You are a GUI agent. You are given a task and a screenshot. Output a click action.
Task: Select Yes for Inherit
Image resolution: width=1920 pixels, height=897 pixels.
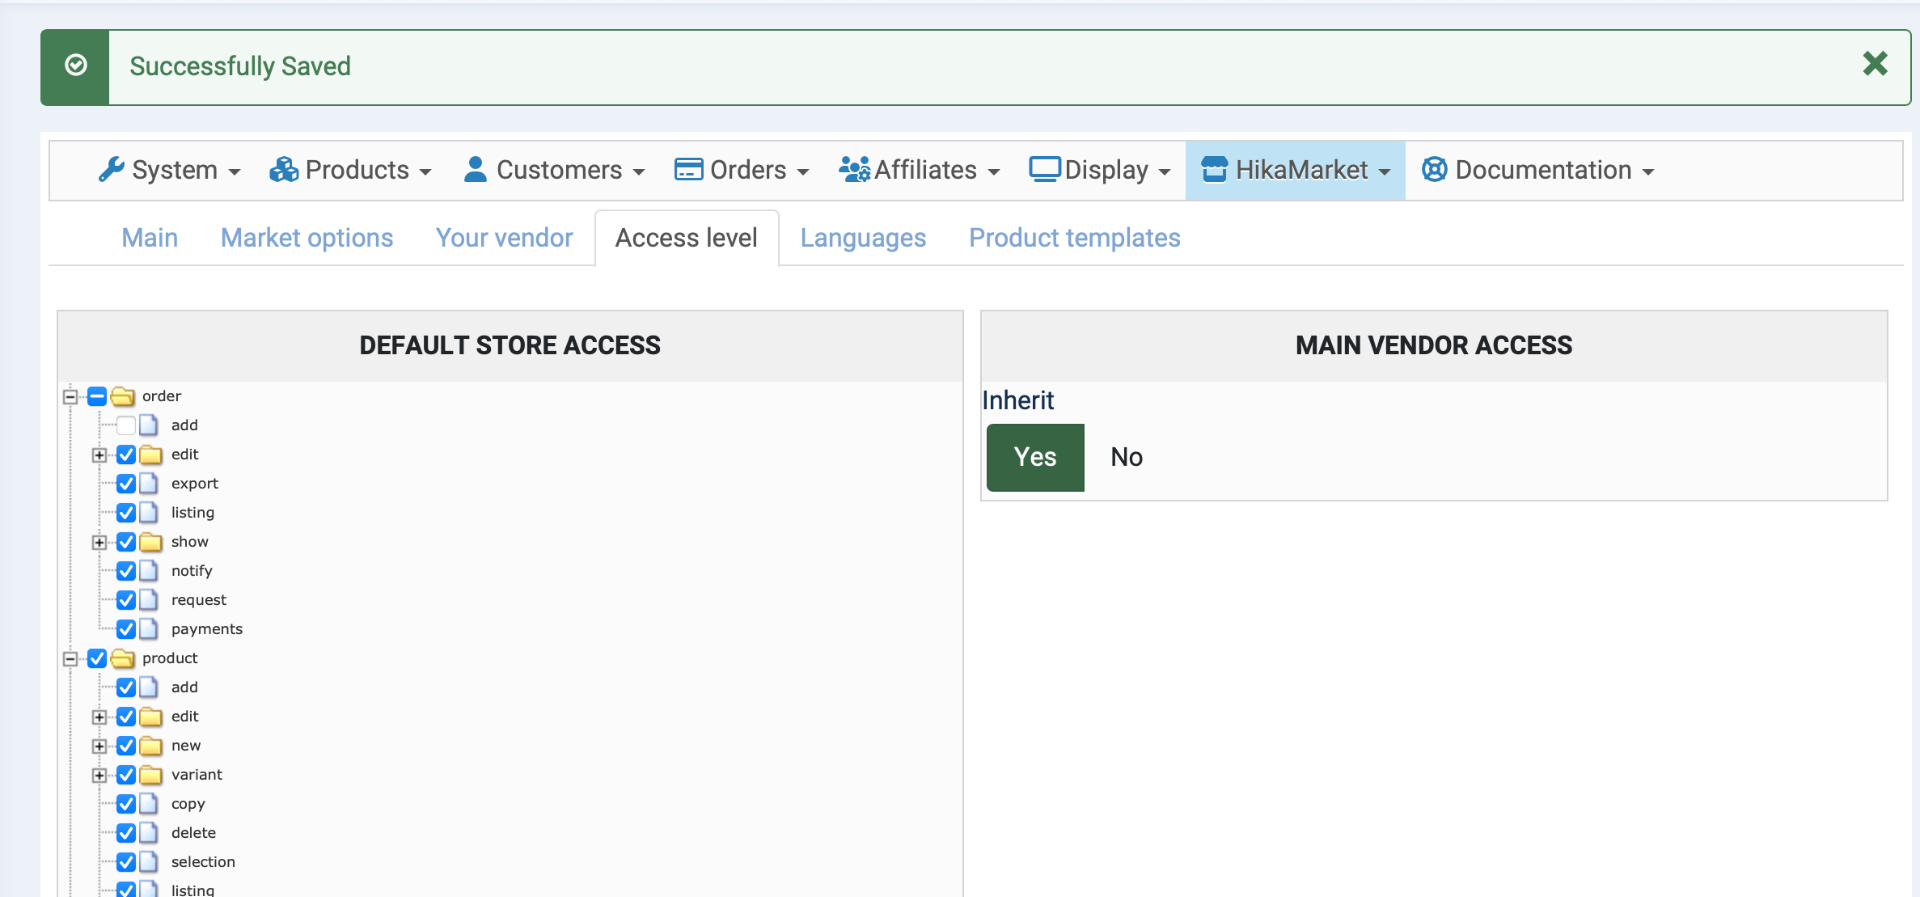click(1035, 458)
